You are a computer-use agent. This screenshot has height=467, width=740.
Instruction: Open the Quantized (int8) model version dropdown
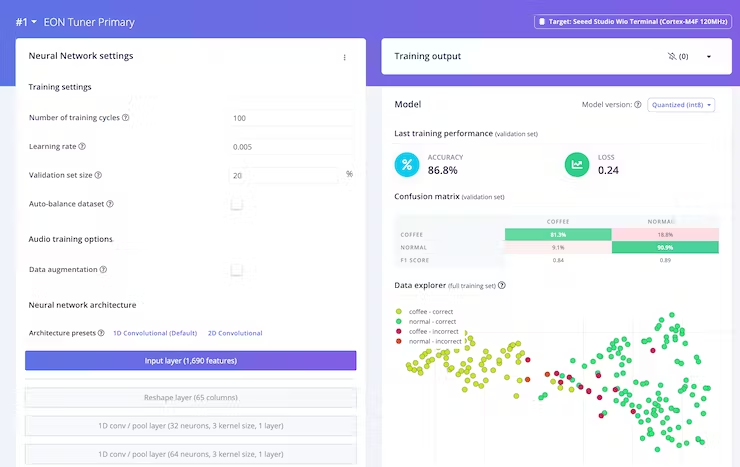click(681, 104)
